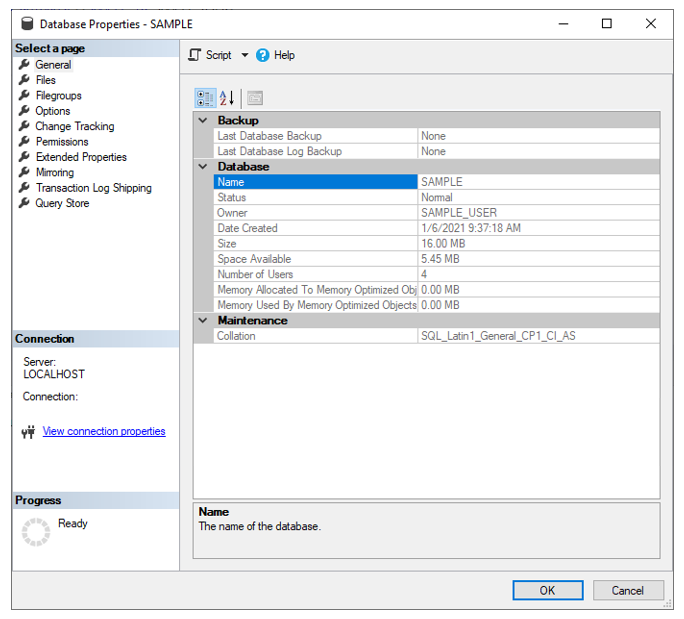This screenshot has height=619, width=684.
Task: Click the Help button label
Action: (284, 55)
